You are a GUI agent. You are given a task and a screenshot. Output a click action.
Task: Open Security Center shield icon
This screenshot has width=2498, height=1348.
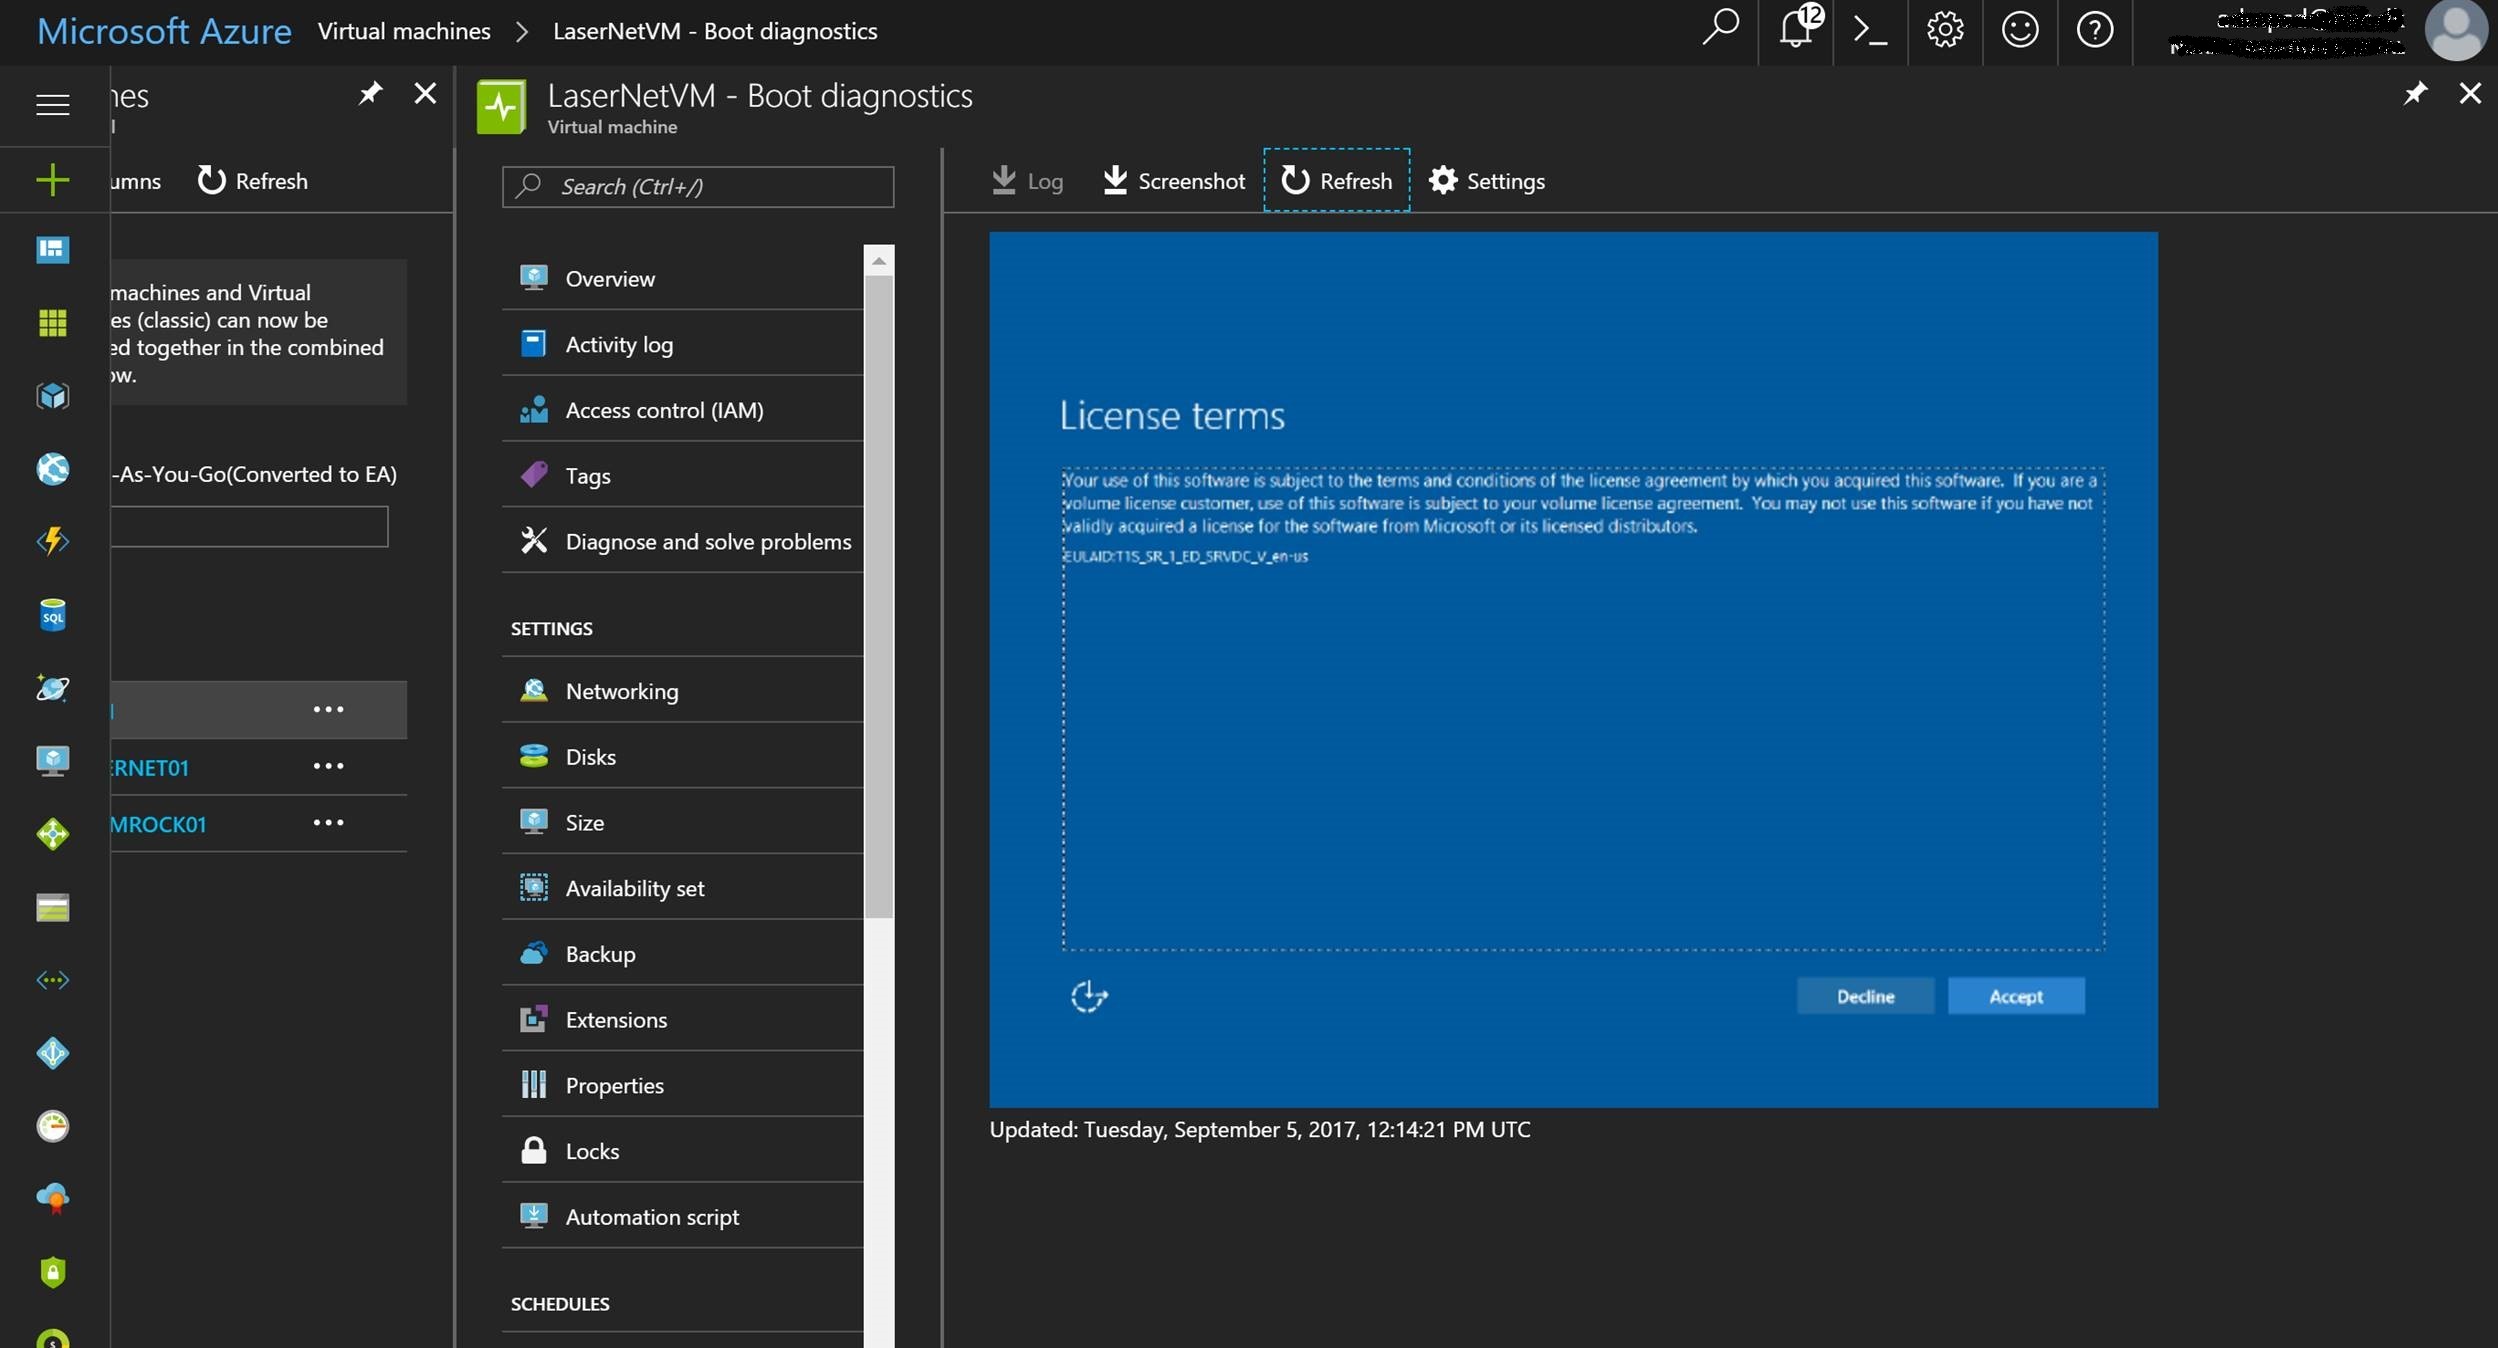point(53,1272)
